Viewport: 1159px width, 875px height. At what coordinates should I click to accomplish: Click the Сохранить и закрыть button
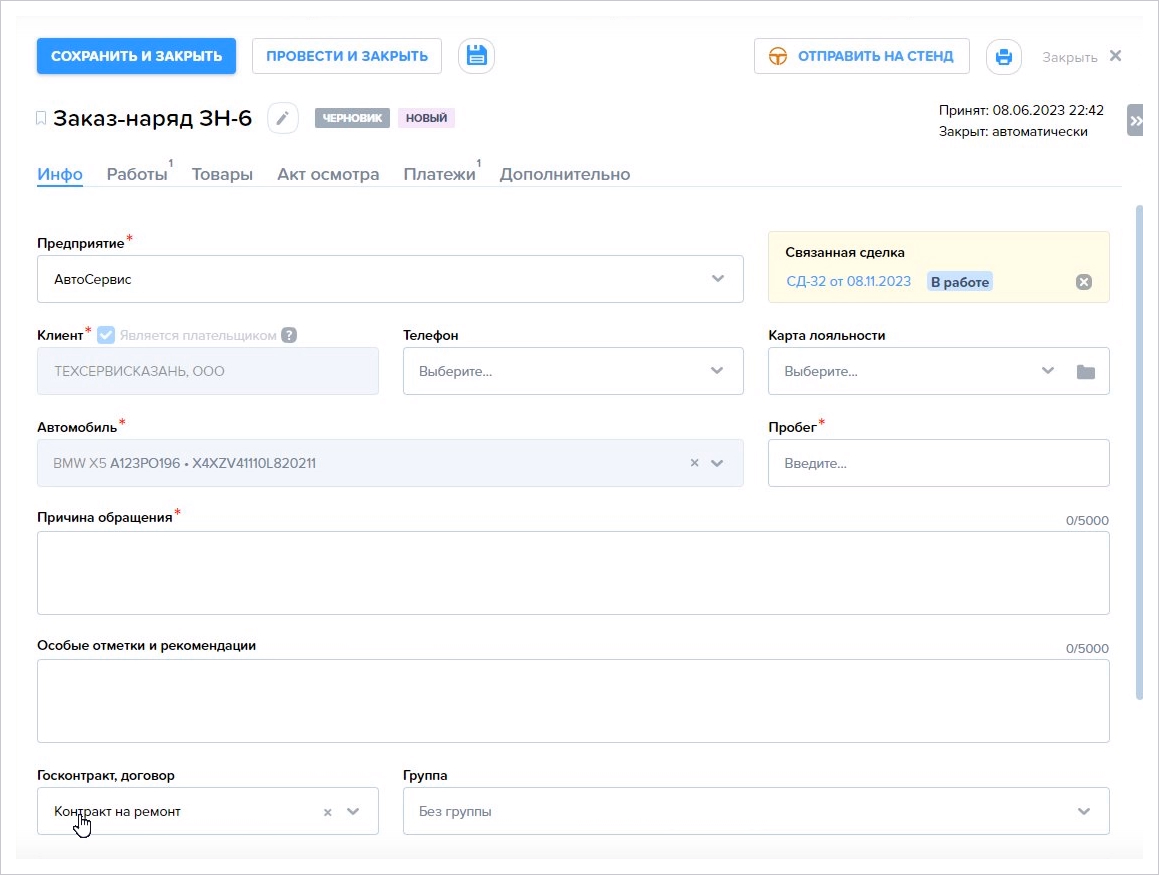[136, 56]
